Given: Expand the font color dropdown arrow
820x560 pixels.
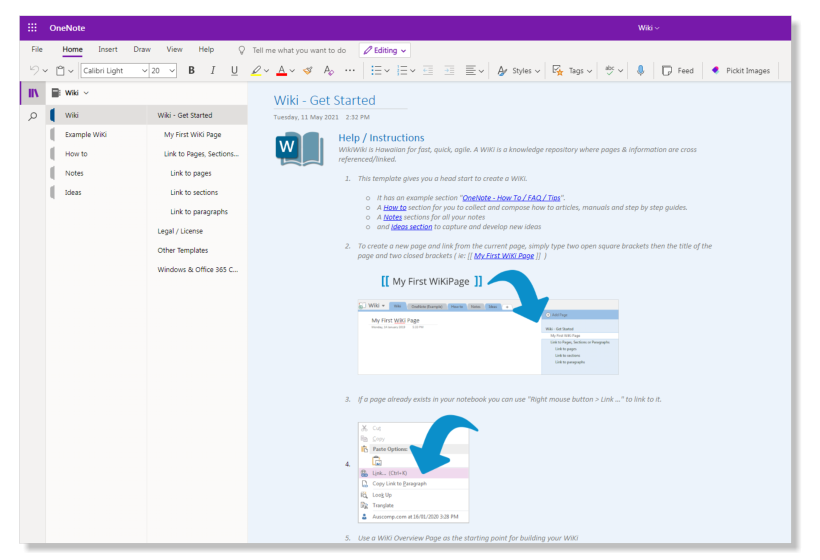Looking at the screenshot, I should click(x=292, y=71).
